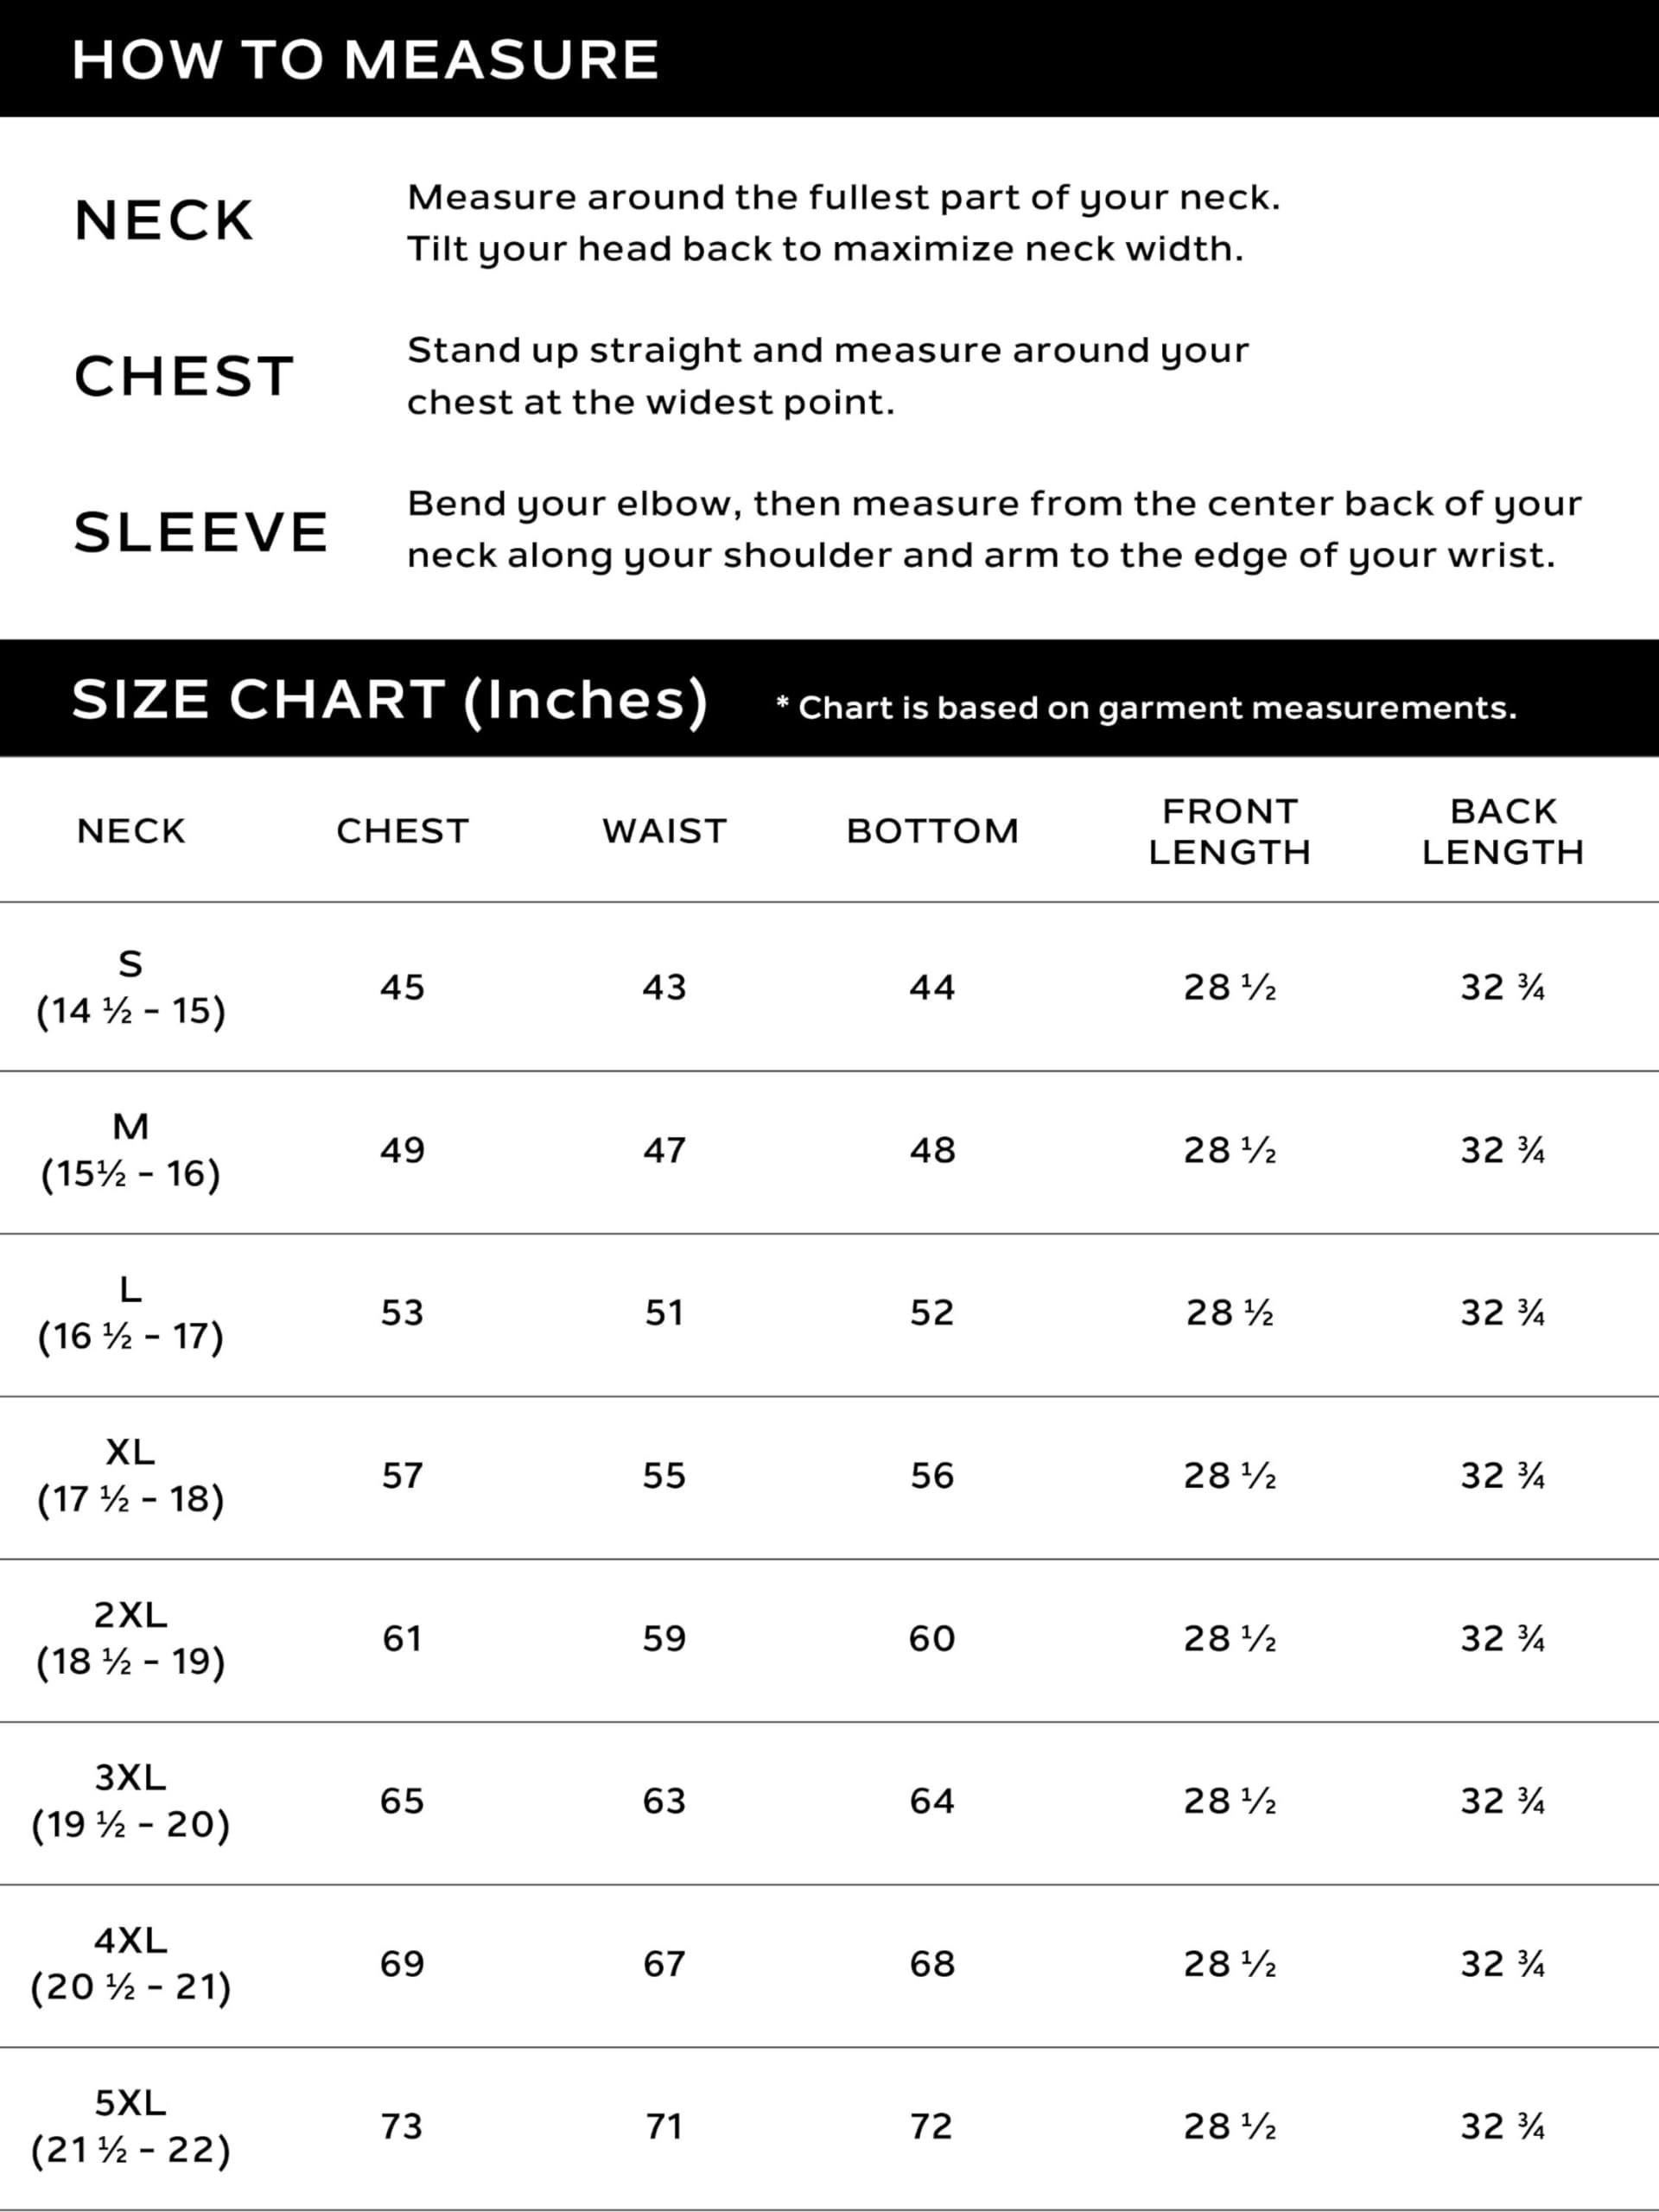Viewport: 1659px width, 2212px height.
Task: Click the 2XL size bottom value 60
Action: click(x=932, y=1639)
